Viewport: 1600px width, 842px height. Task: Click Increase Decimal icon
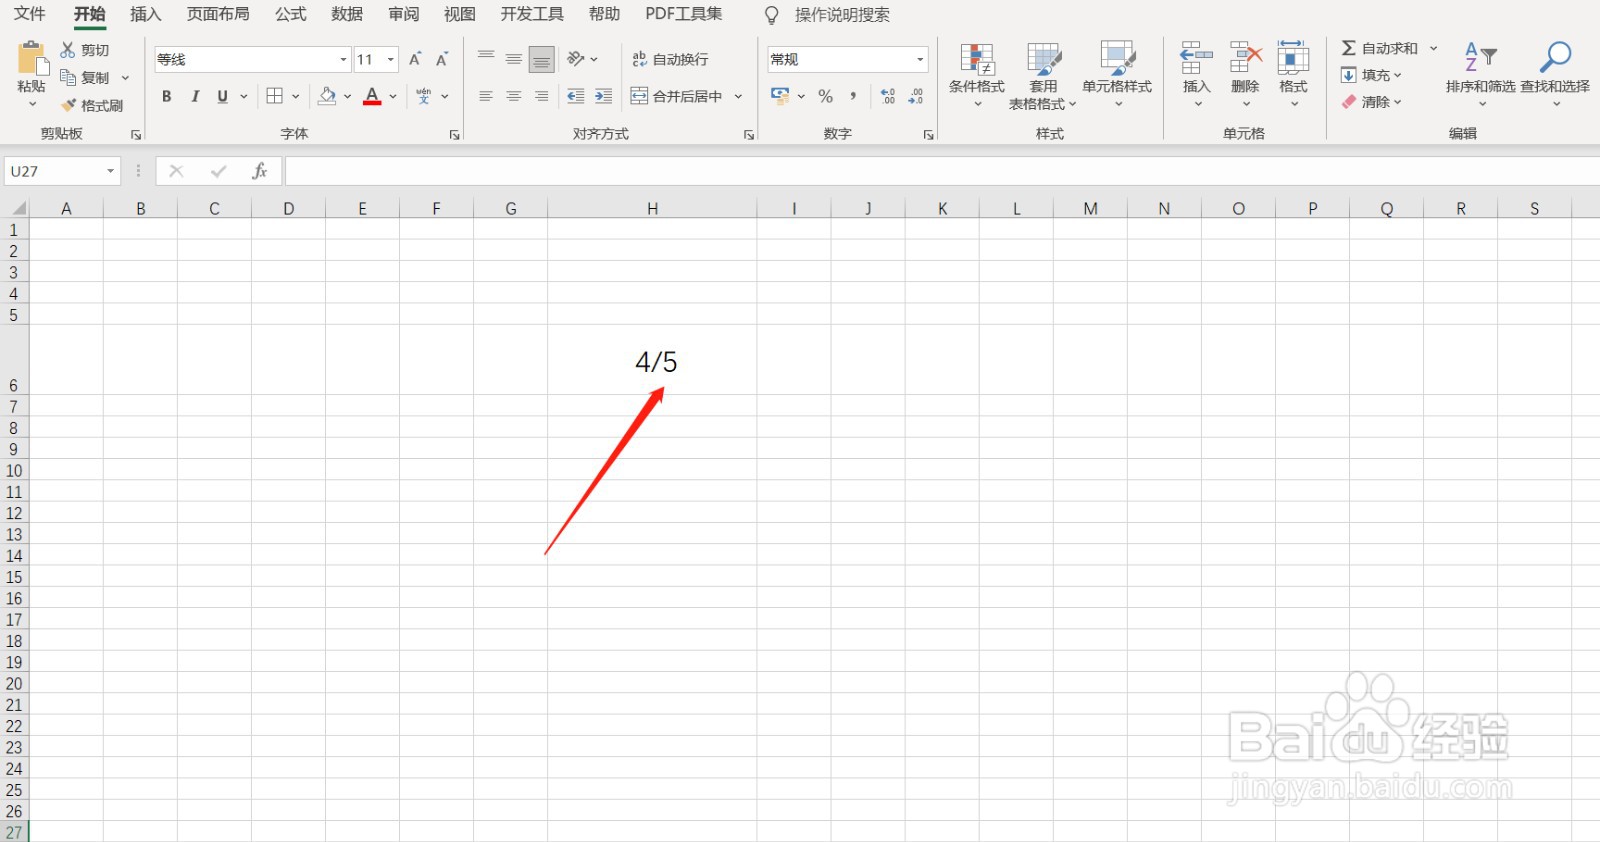pos(888,96)
